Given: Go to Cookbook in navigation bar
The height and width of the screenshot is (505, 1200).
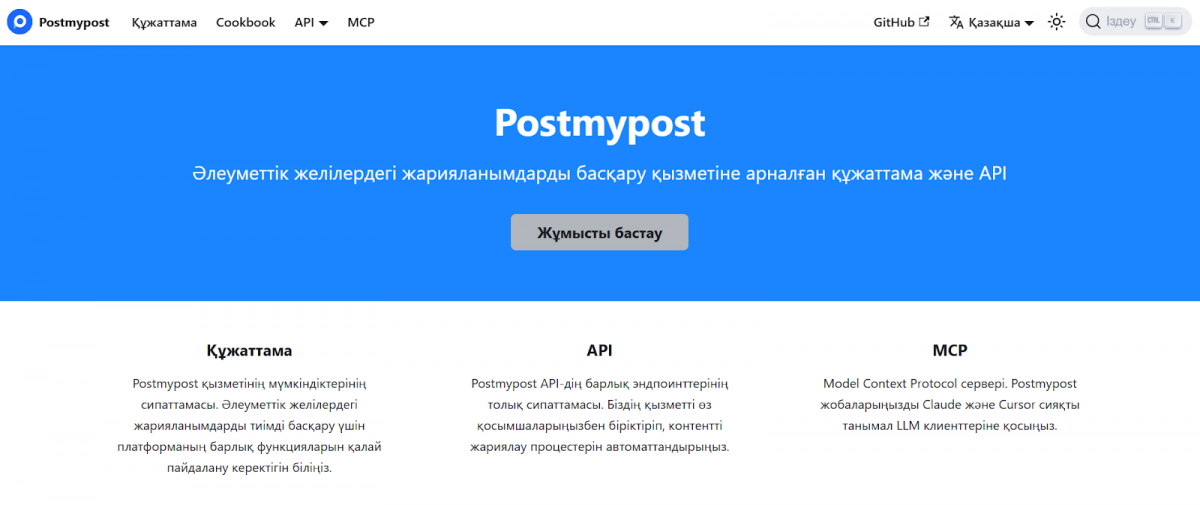Looking at the screenshot, I should click(x=245, y=22).
